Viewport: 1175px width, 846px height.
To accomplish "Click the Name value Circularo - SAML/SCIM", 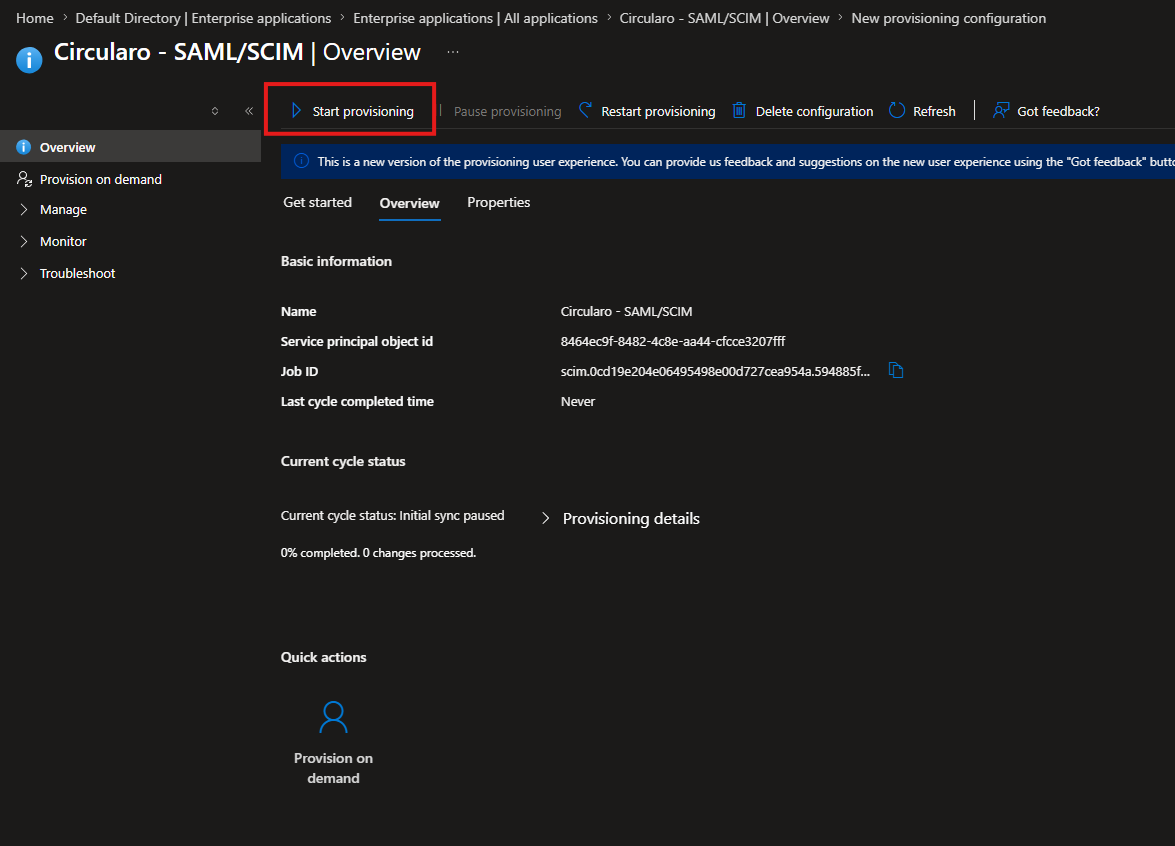I will click(626, 312).
